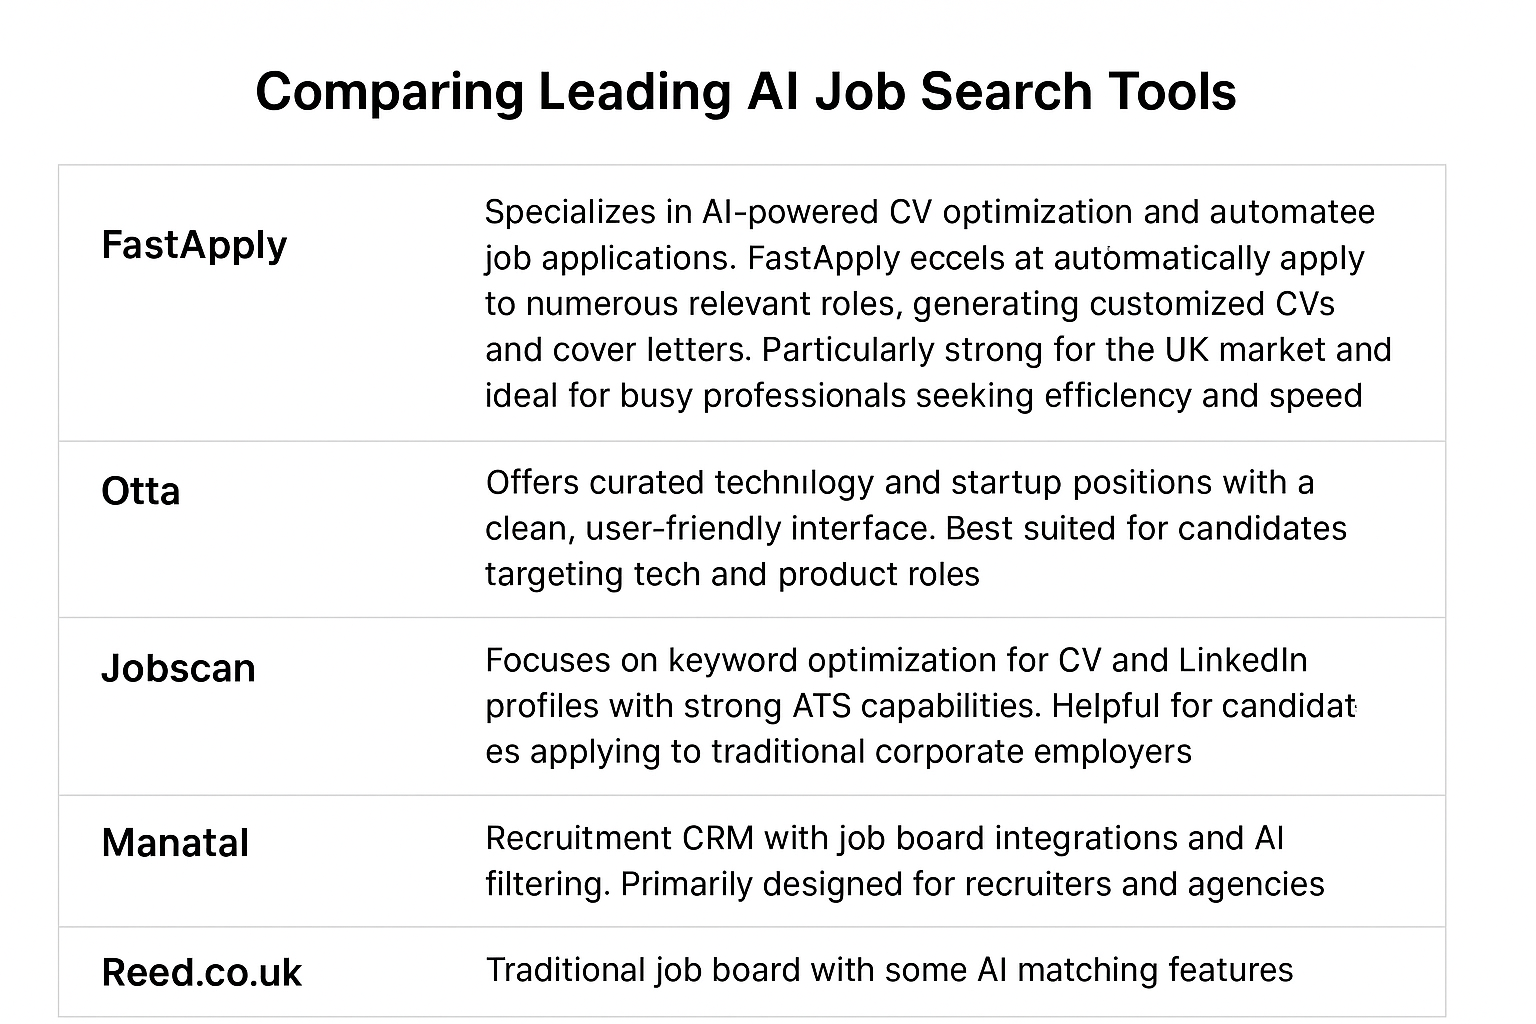Click the line "Offers curated technology and startup"

[899, 483]
